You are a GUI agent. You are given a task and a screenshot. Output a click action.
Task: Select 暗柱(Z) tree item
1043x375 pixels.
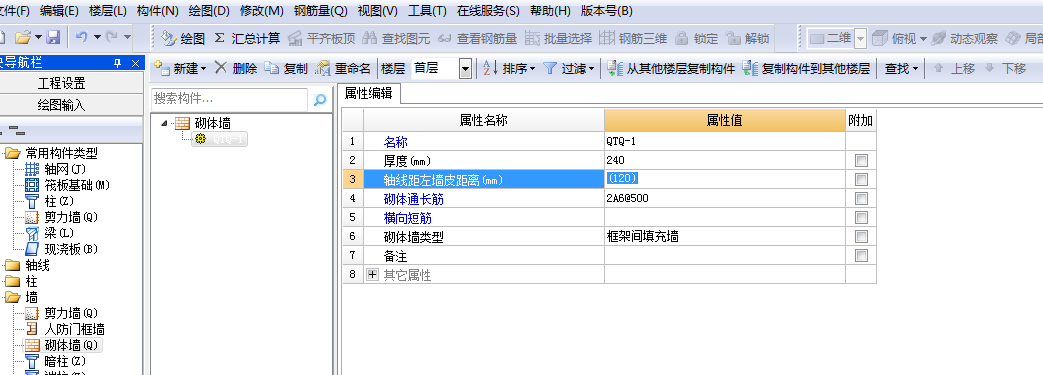[x=56, y=361]
